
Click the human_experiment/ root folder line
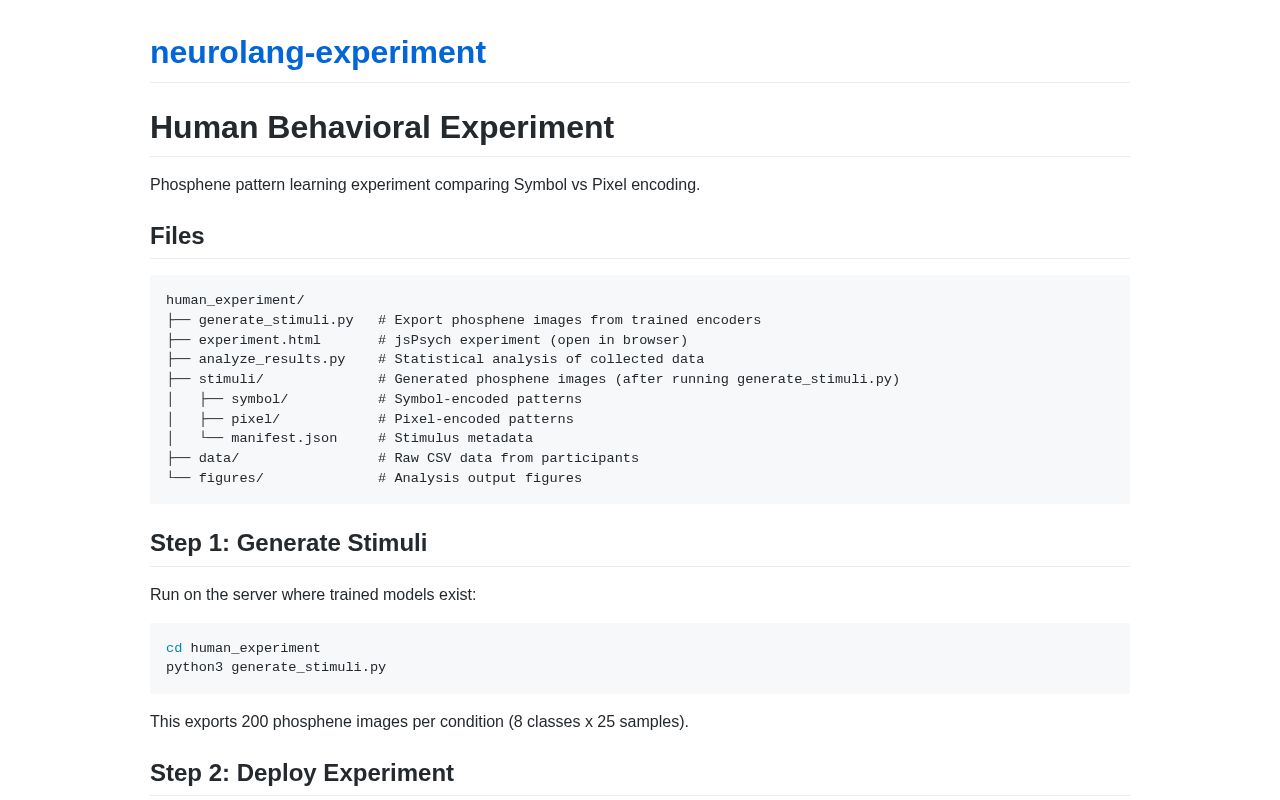(235, 301)
